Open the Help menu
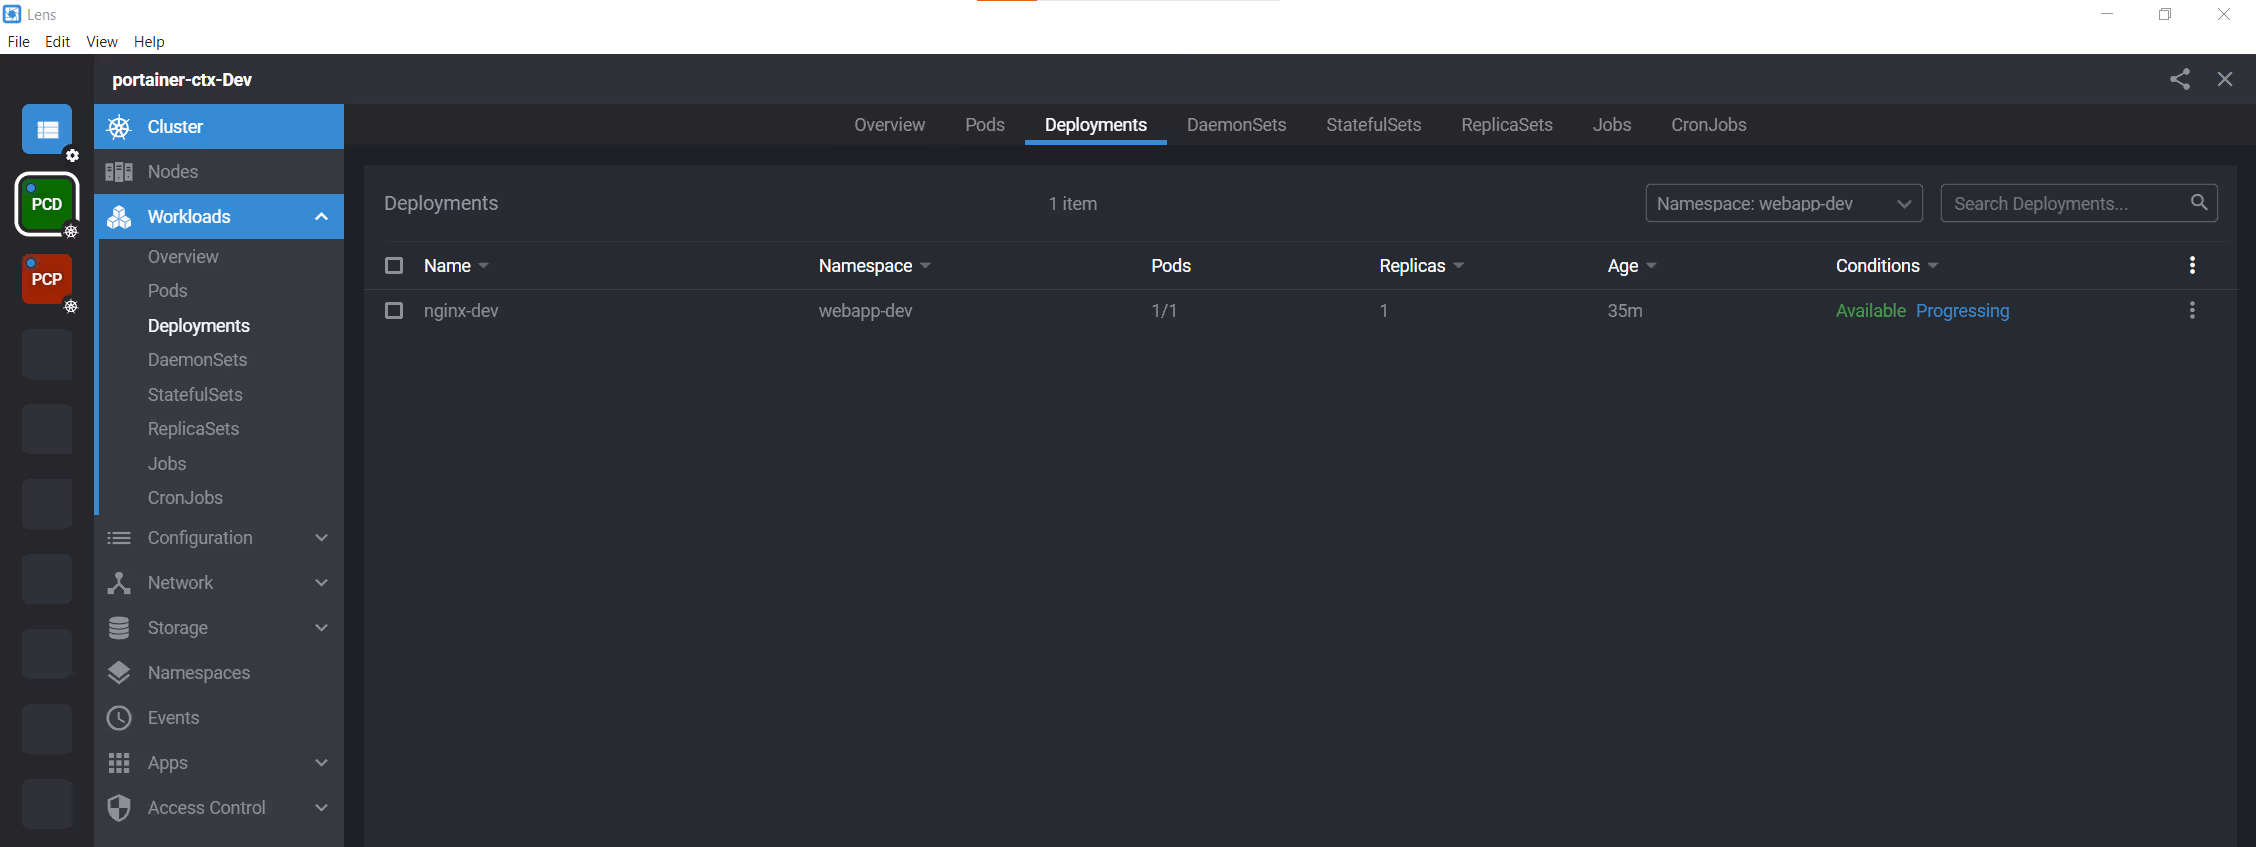Image resolution: width=2256 pixels, height=847 pixels. click(x=149, y=42)
